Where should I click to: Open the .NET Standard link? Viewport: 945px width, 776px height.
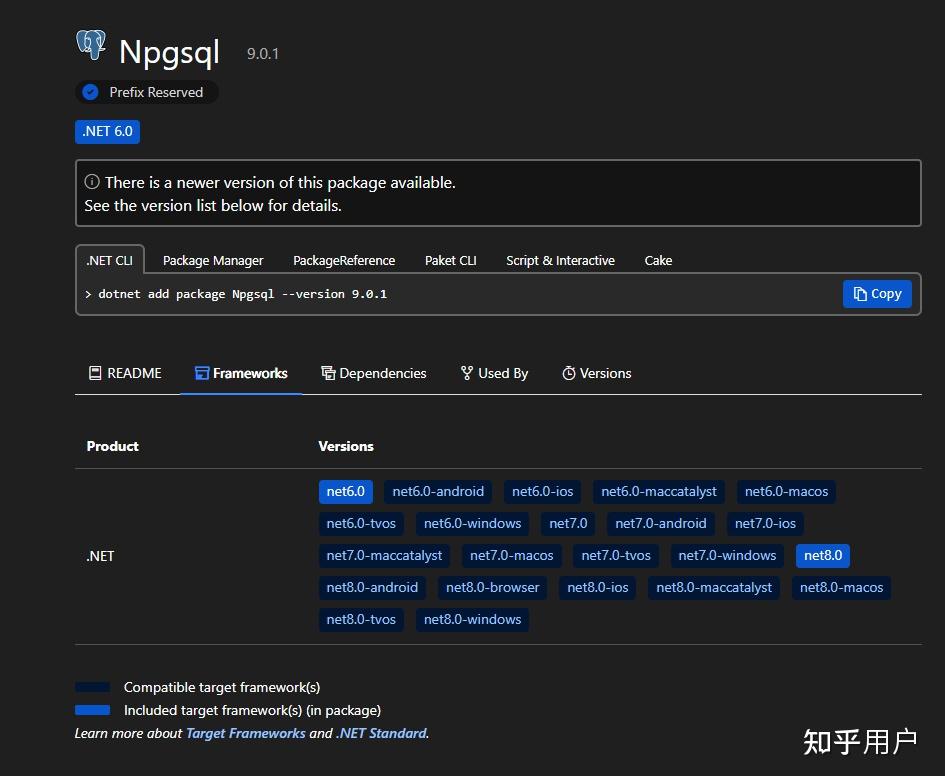click(x=384, y=733)
